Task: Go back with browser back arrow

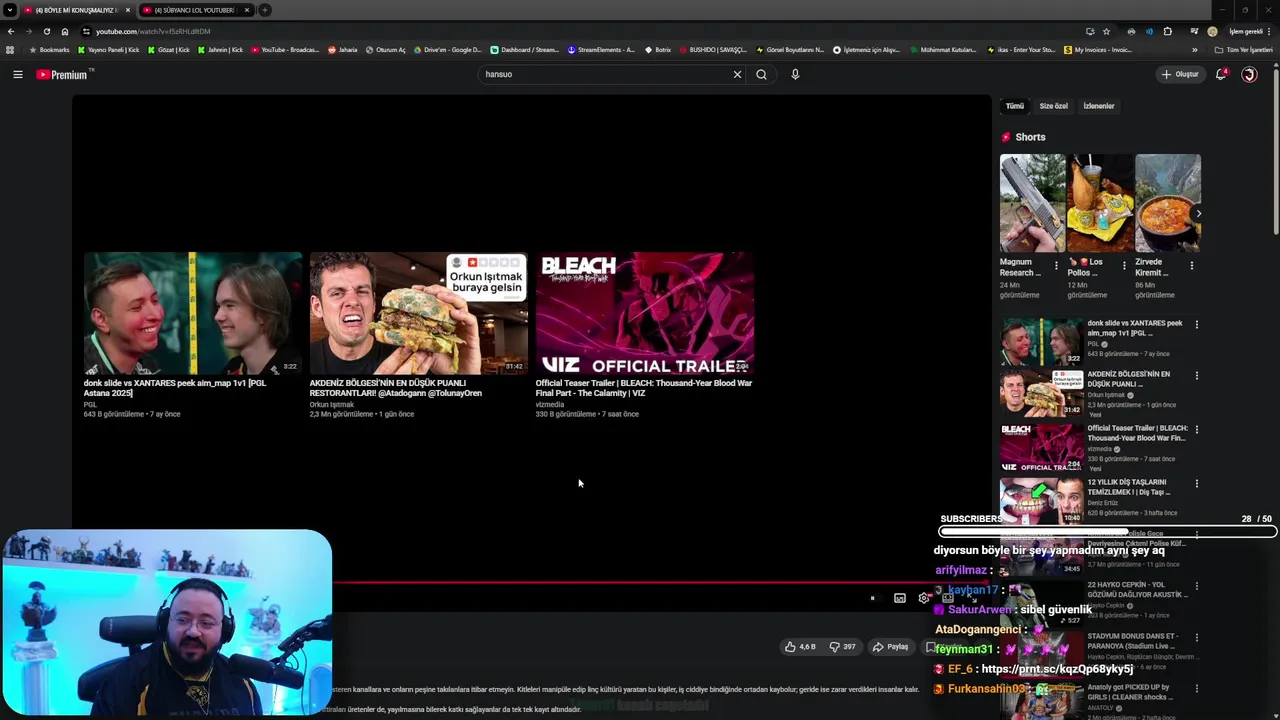Action: 11,31
